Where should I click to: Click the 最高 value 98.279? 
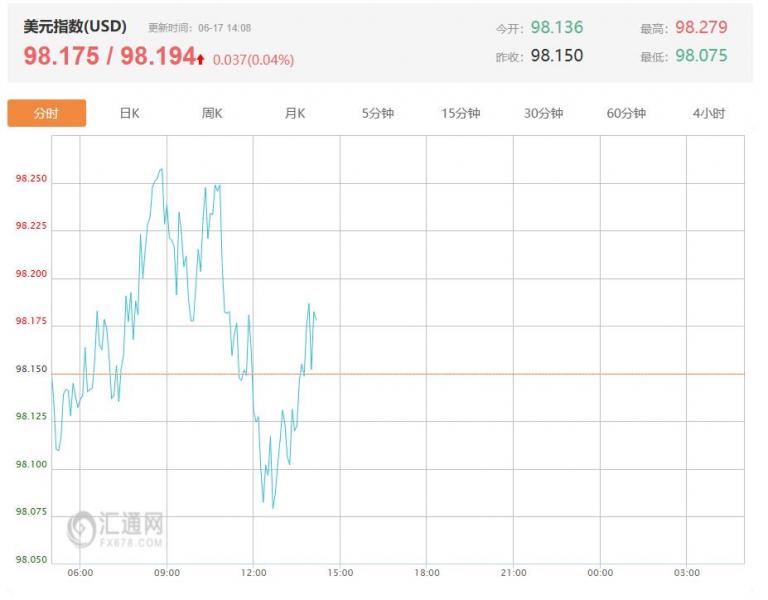pyautogui.click(x=701, y=27)
